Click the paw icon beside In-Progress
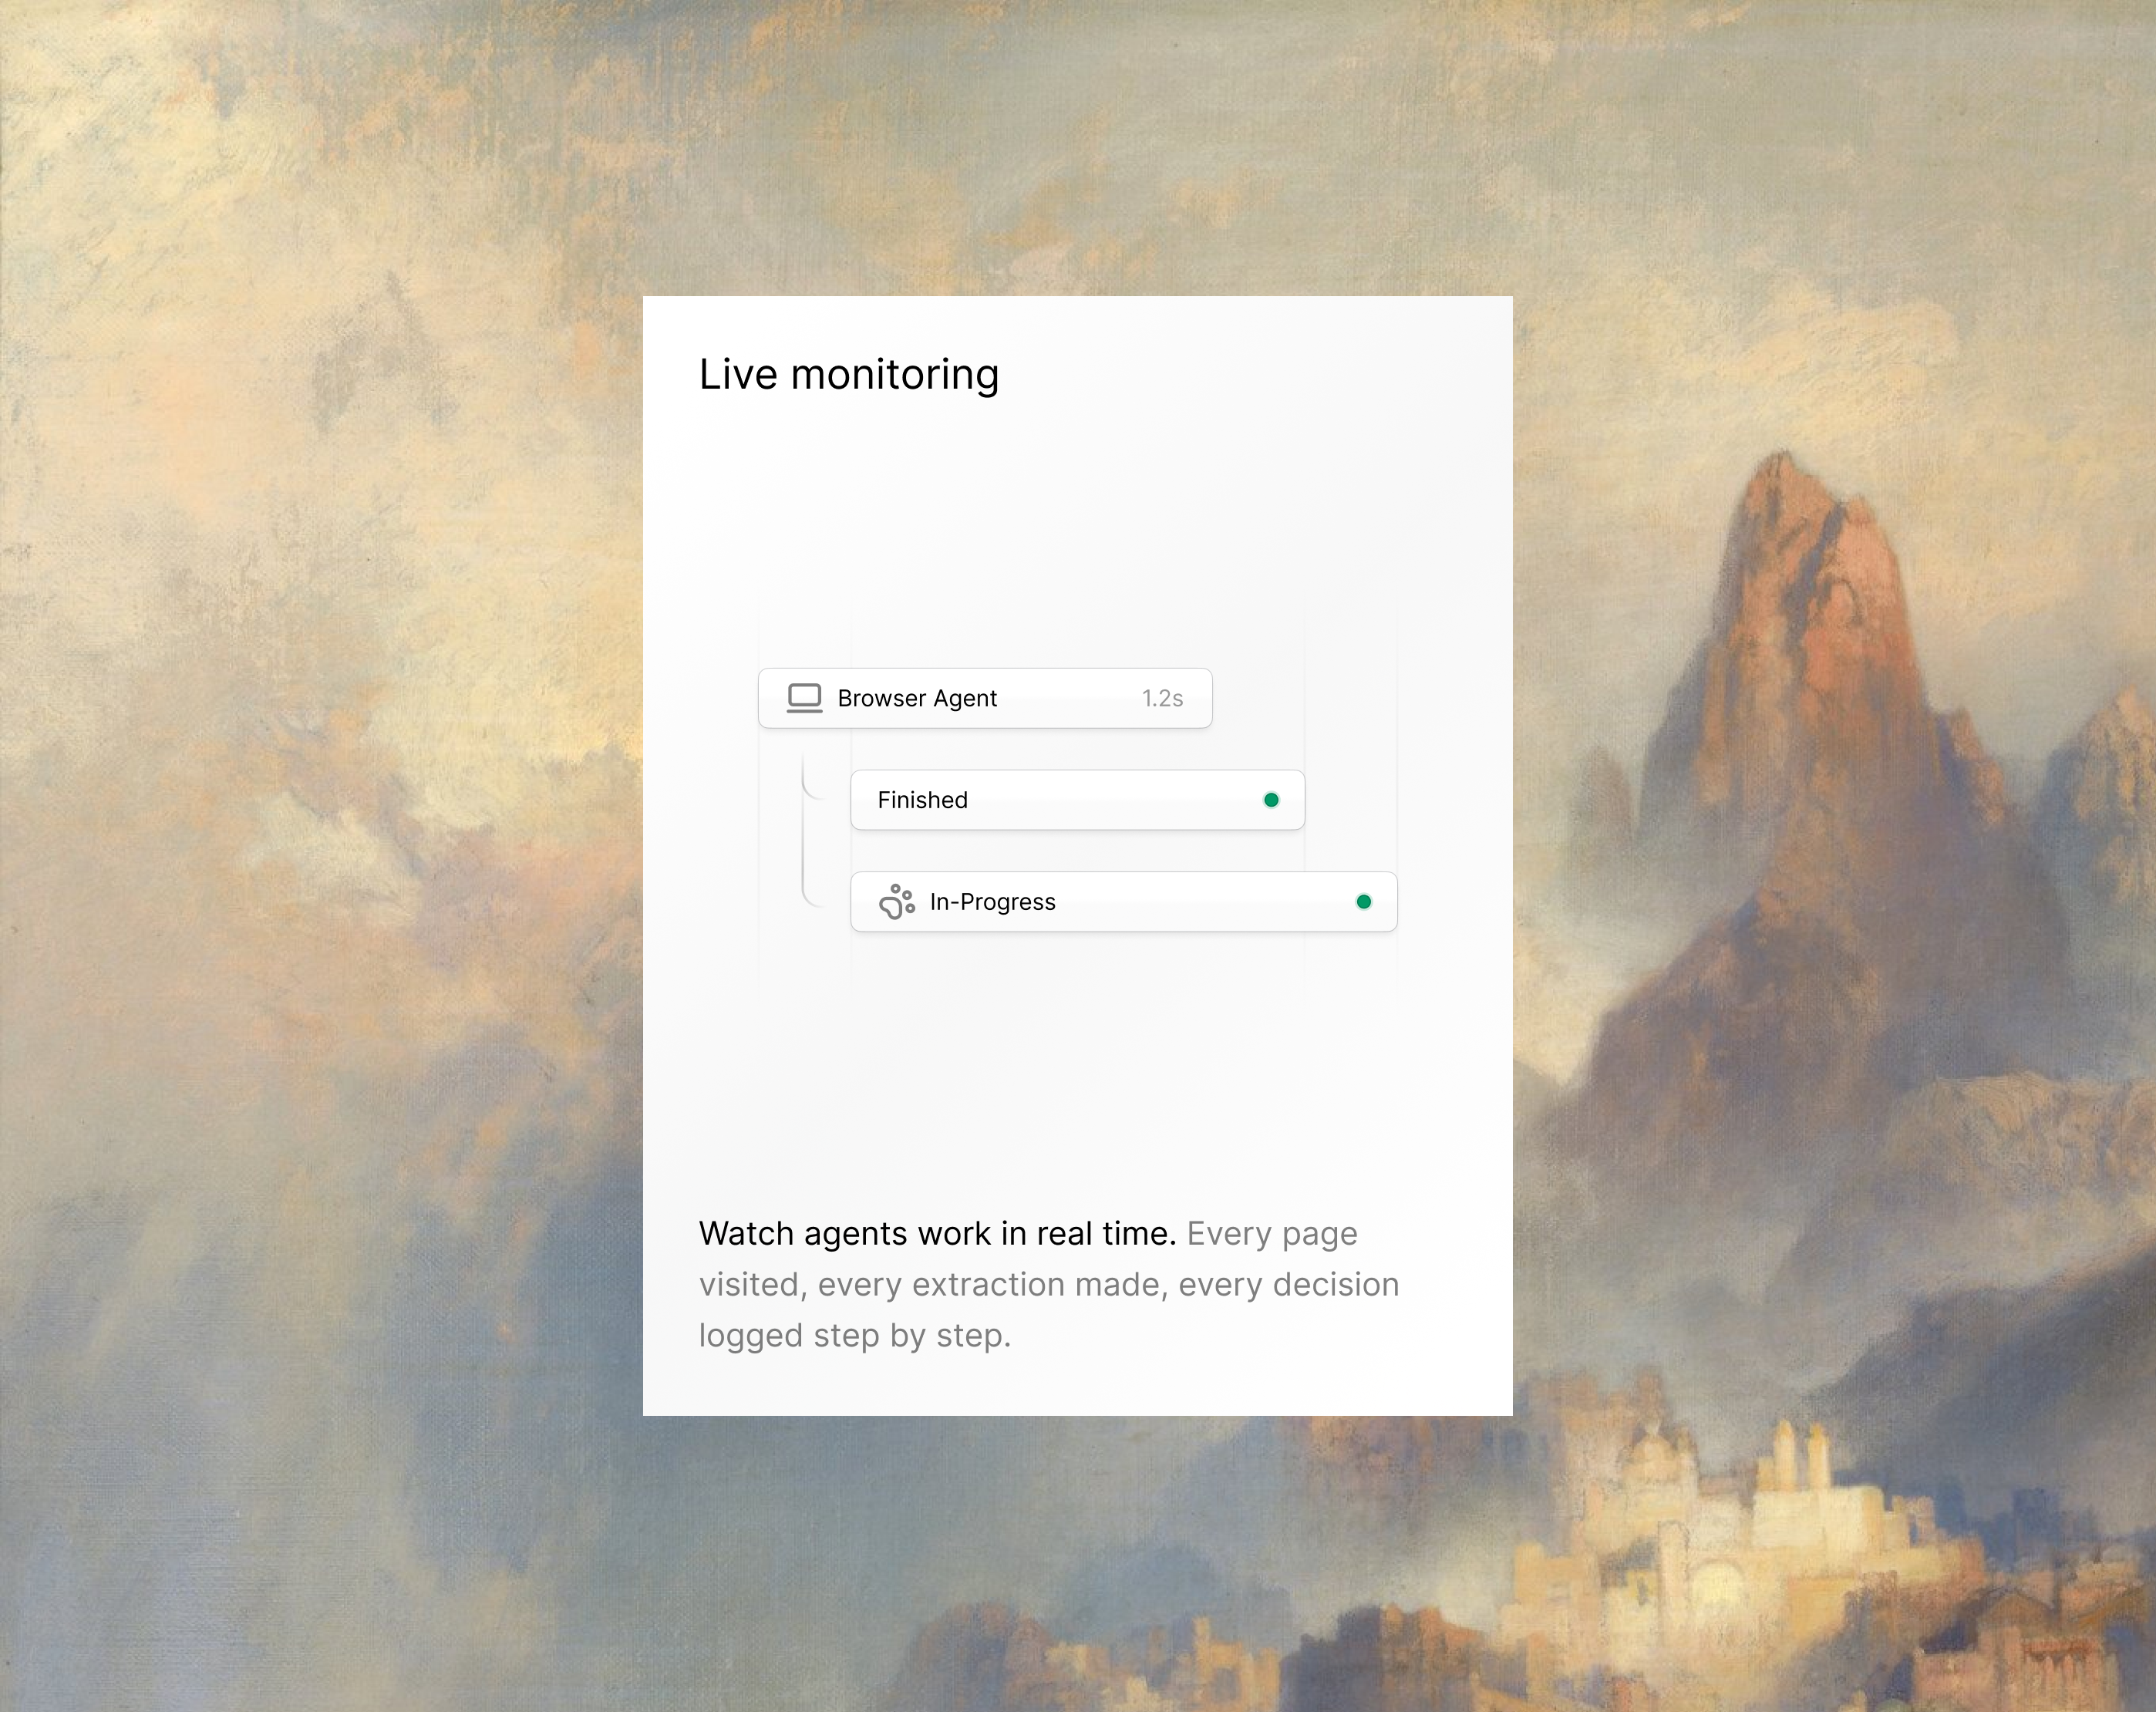Viewport: 2156px width, 1712px height. (897, 901)
